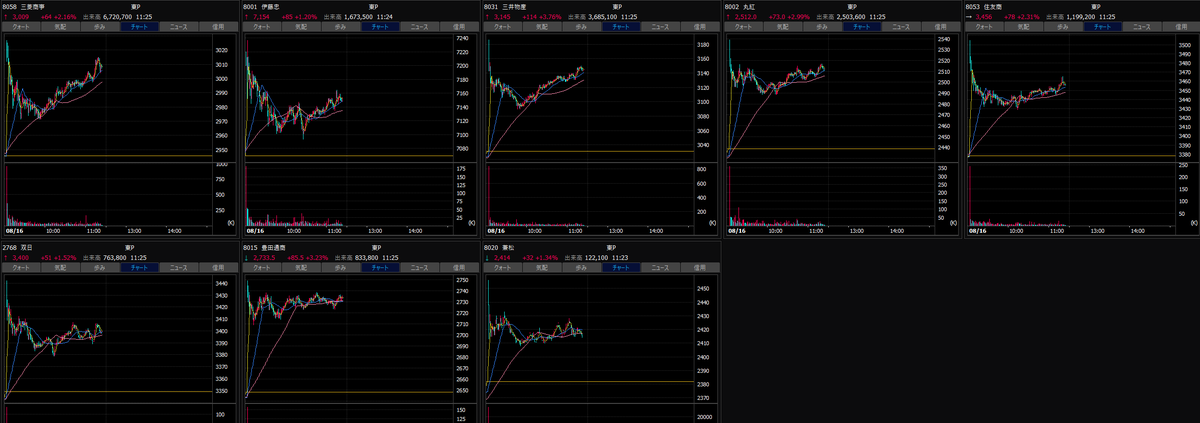Open クォート tab in 双日 2768 panel
1200x423 pixels.
tap(21, 268)
